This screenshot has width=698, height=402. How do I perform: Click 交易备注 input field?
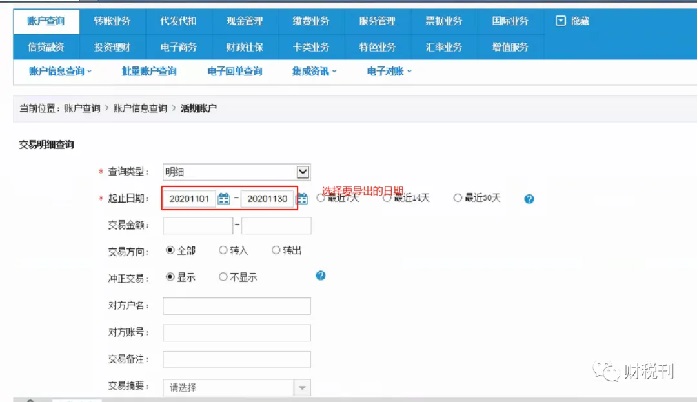click(237, 359)
